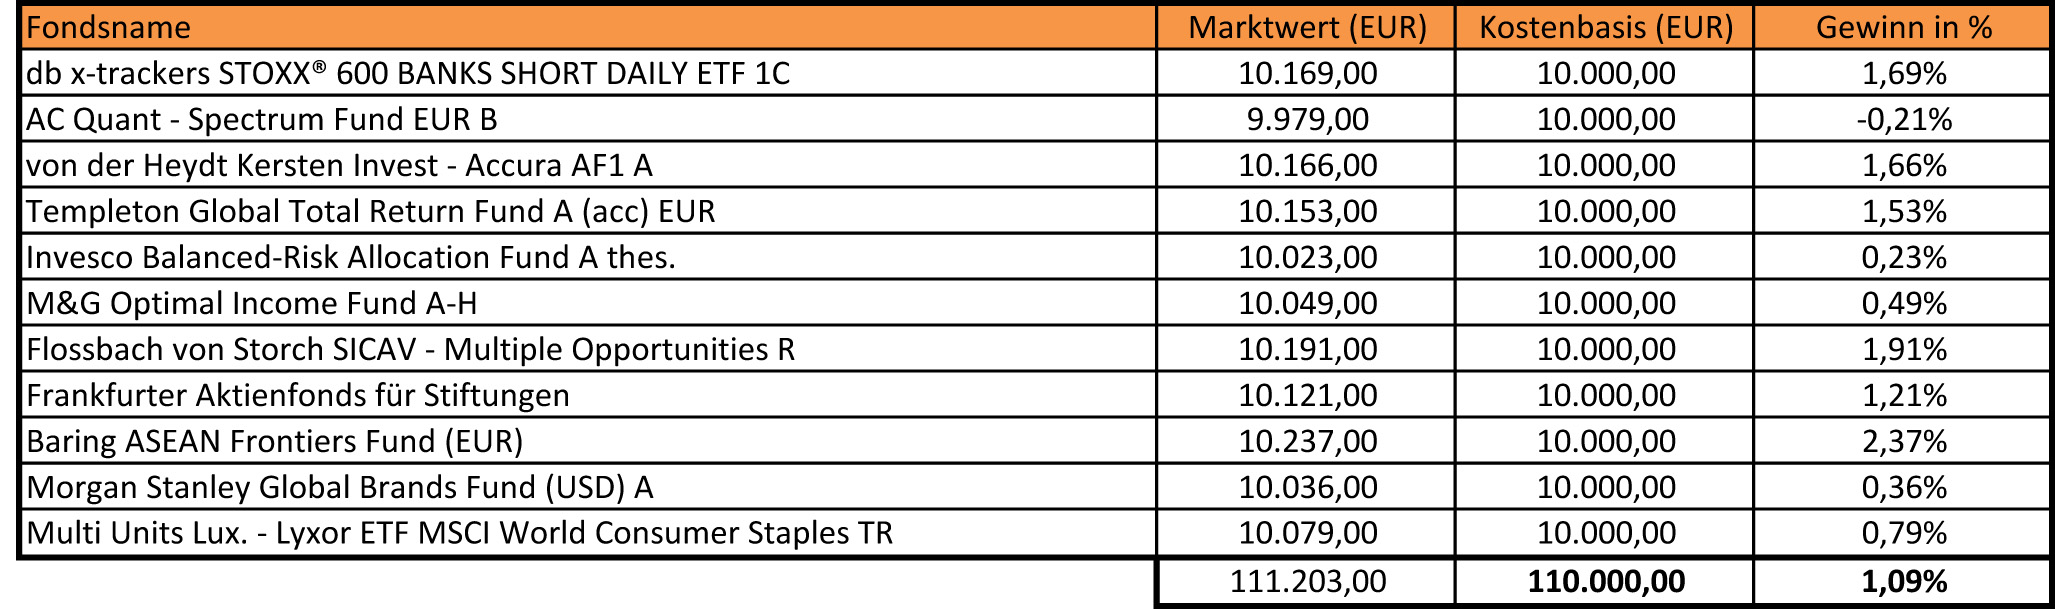Click market value 9.979,00
2055x609 pixels.
[1307, 120]
